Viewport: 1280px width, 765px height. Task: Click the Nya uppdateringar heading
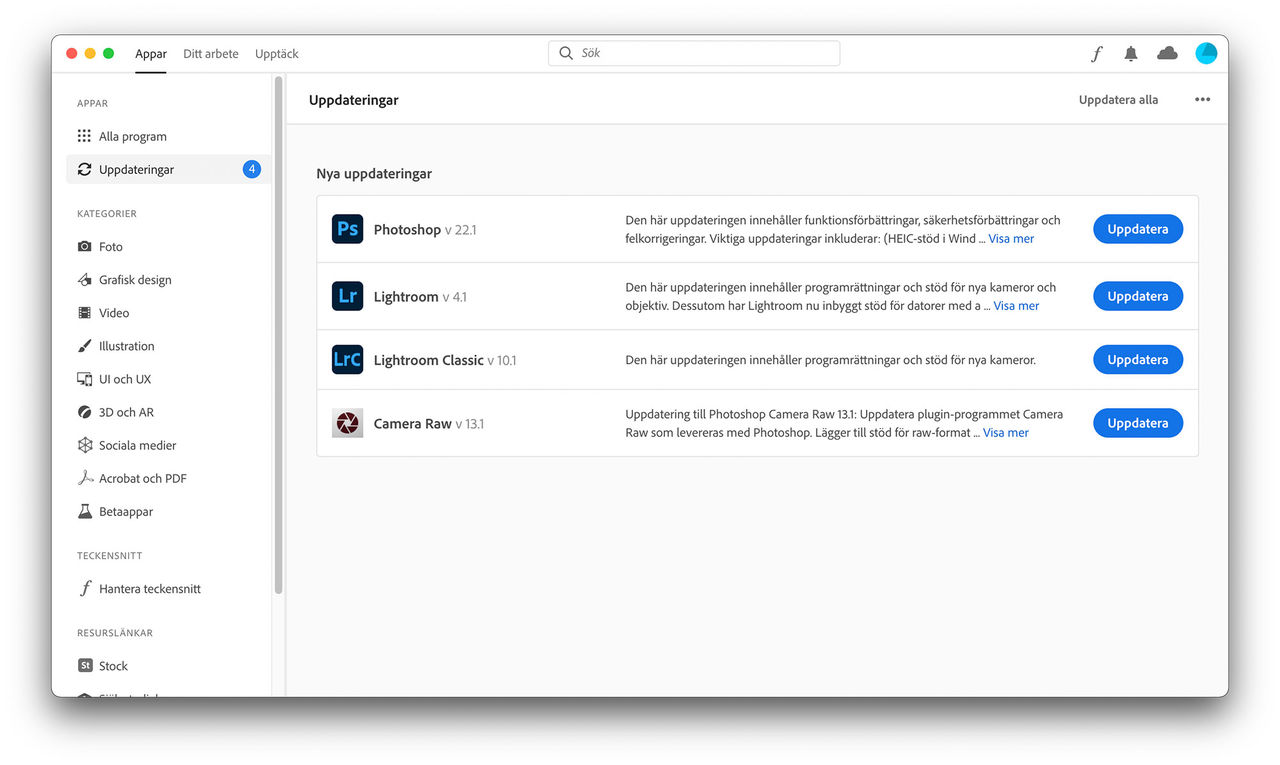(374, 174)
